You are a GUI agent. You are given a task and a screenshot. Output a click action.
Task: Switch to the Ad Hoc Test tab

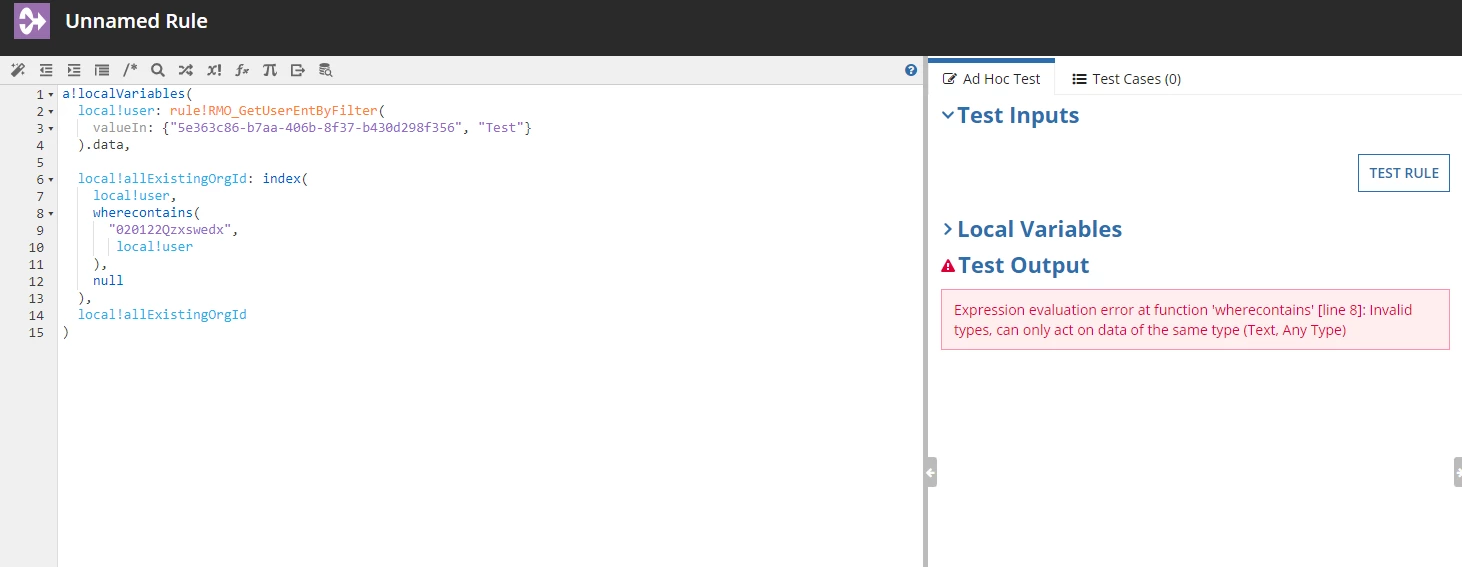pos(992,78)
